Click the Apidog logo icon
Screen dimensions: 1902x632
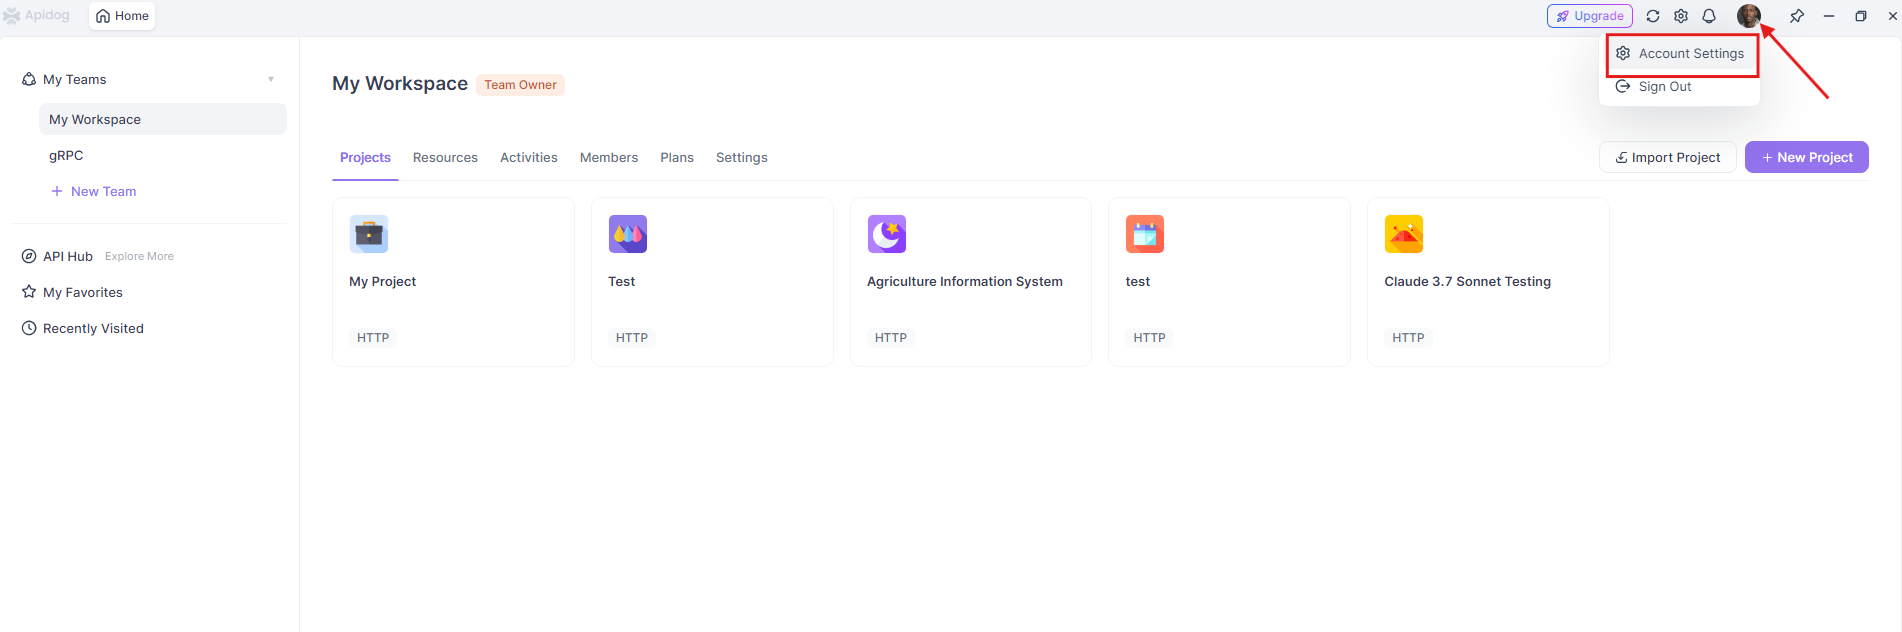pyautogui.click(x=12, y=16)
